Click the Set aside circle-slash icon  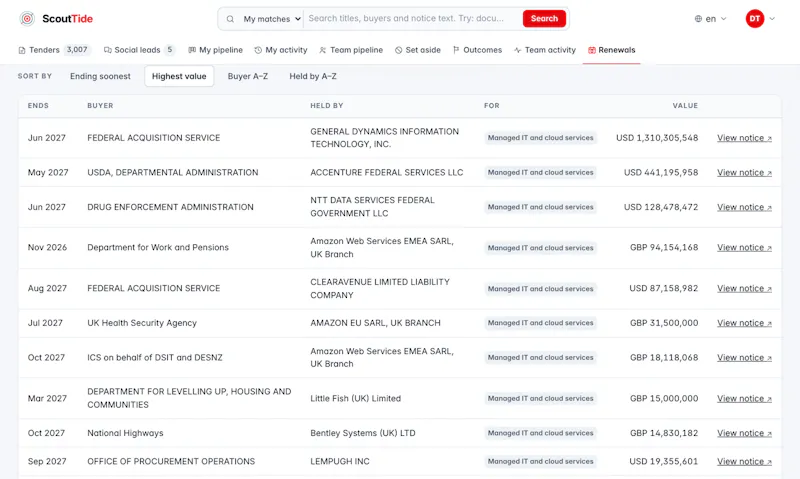[x=398, y=50]
